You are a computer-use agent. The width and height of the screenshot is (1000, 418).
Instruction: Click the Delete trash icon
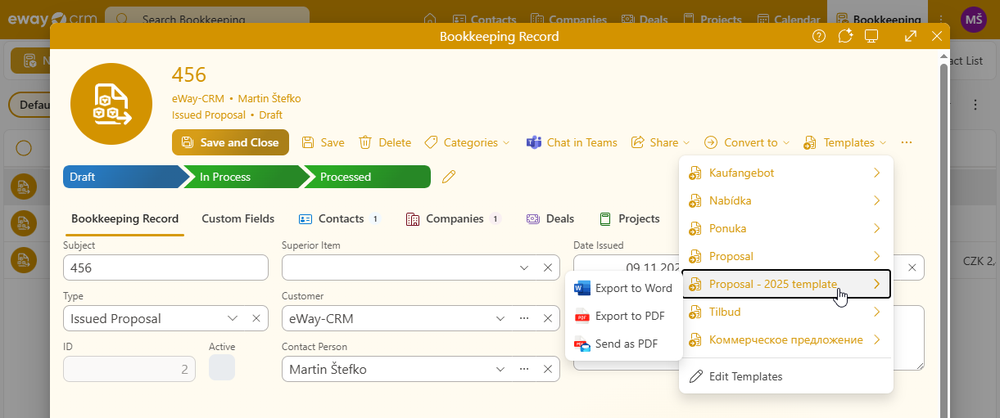[366, 143]
